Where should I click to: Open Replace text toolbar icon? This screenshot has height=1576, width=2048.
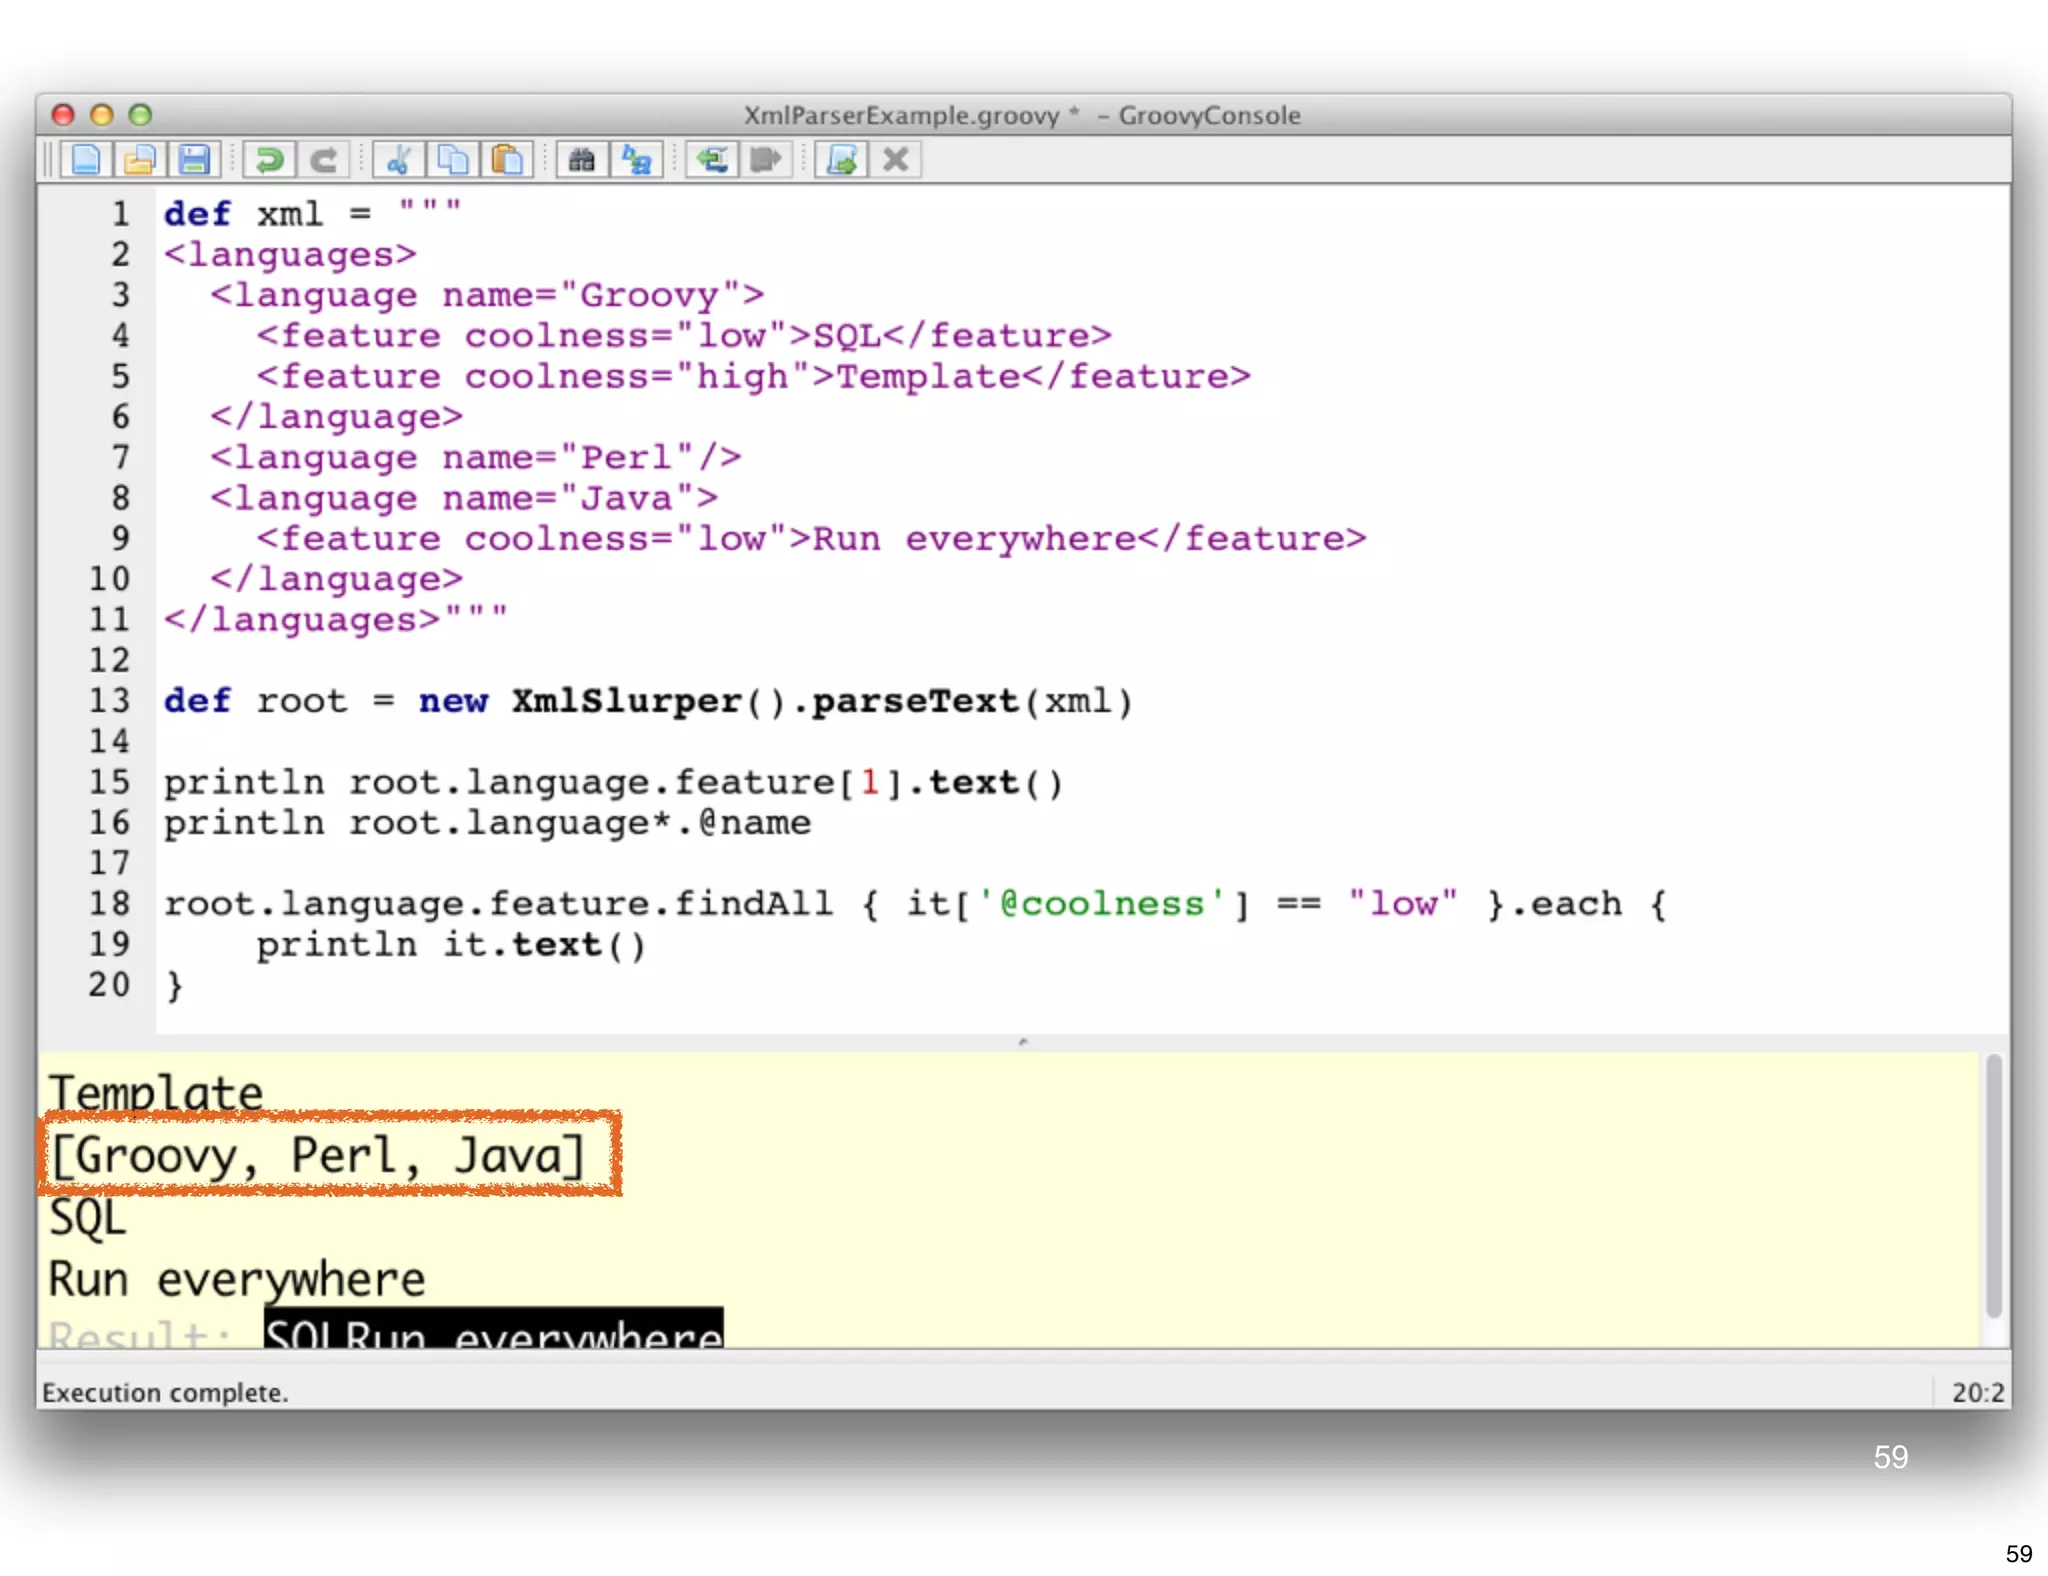pos(637,160)
